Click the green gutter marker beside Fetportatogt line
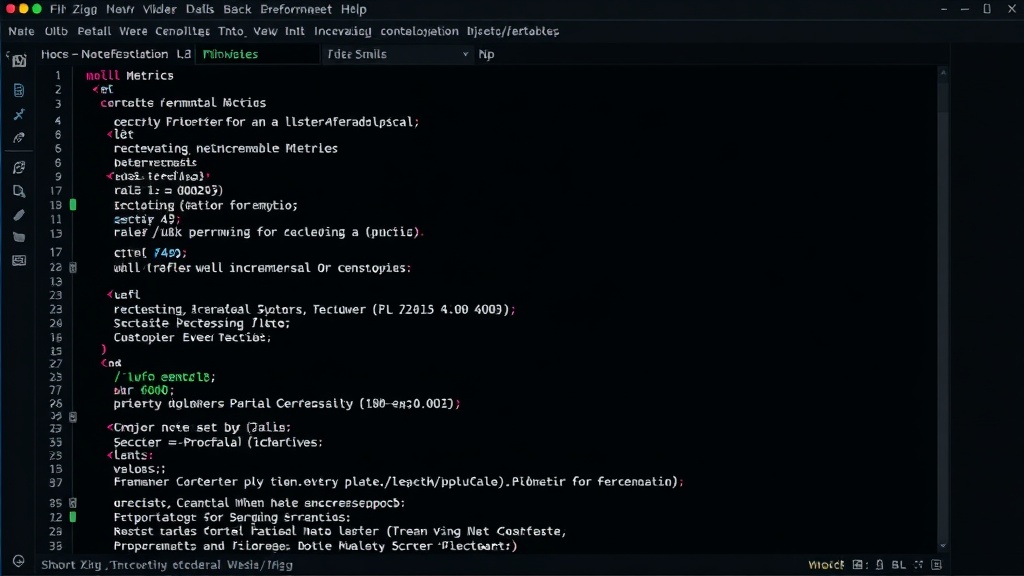 click(x=73, y=517)
